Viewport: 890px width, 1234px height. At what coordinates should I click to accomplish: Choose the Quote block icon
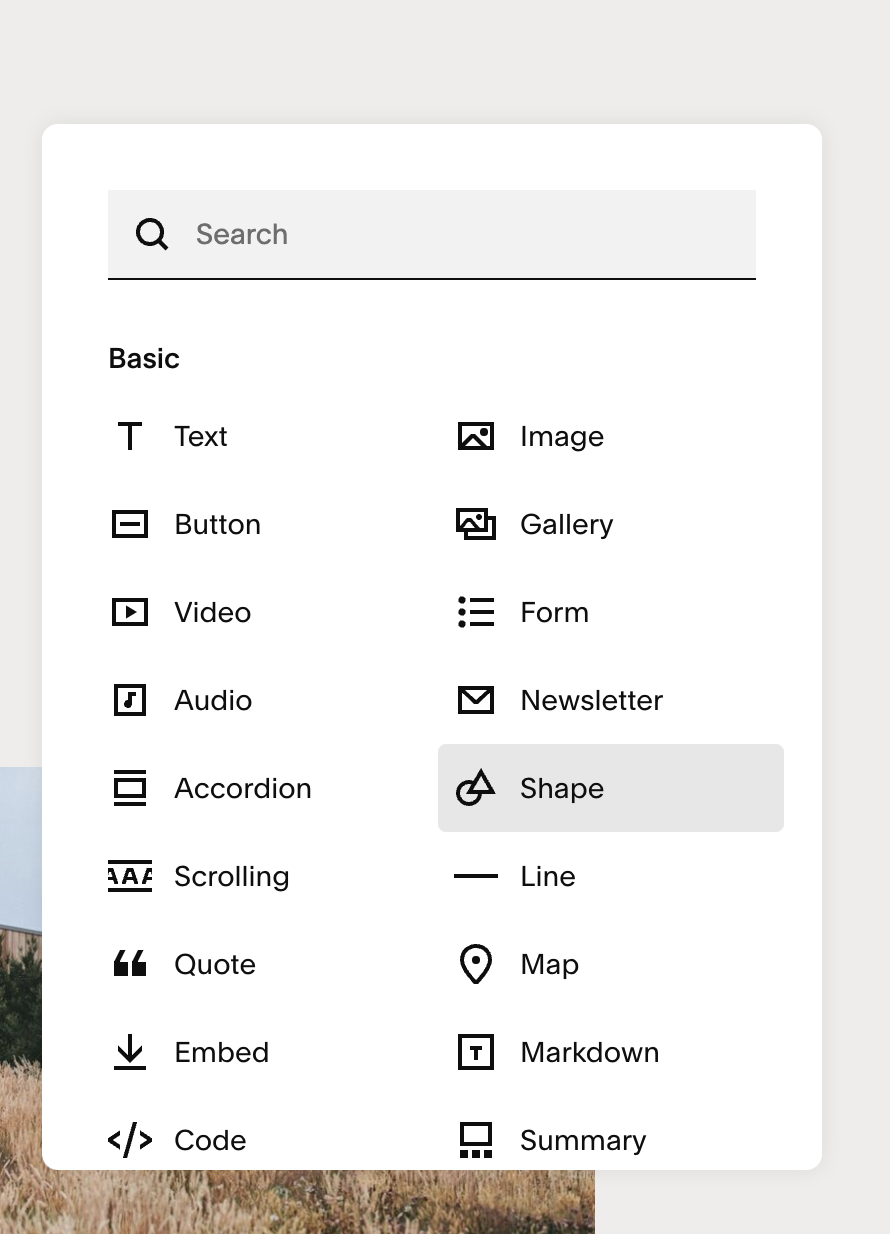click(130, 964)
